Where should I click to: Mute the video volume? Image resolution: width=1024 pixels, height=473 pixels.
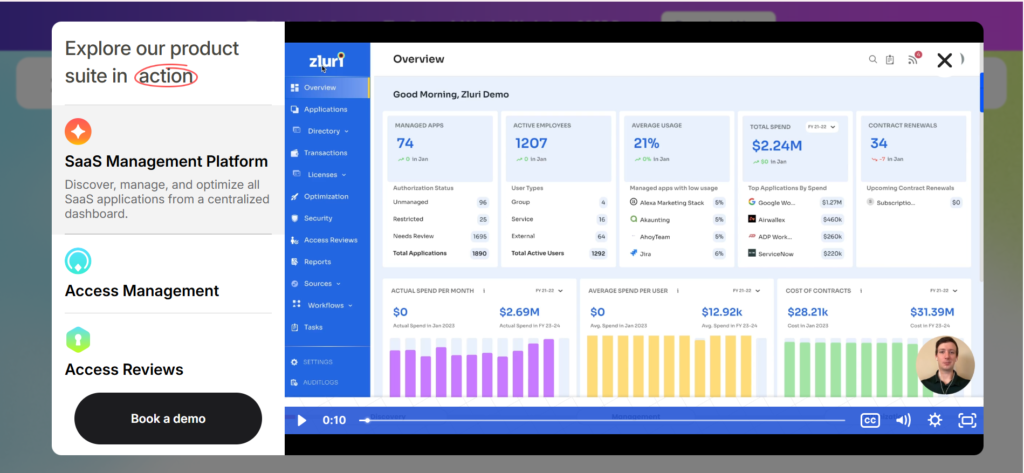[x=903, y=421]
